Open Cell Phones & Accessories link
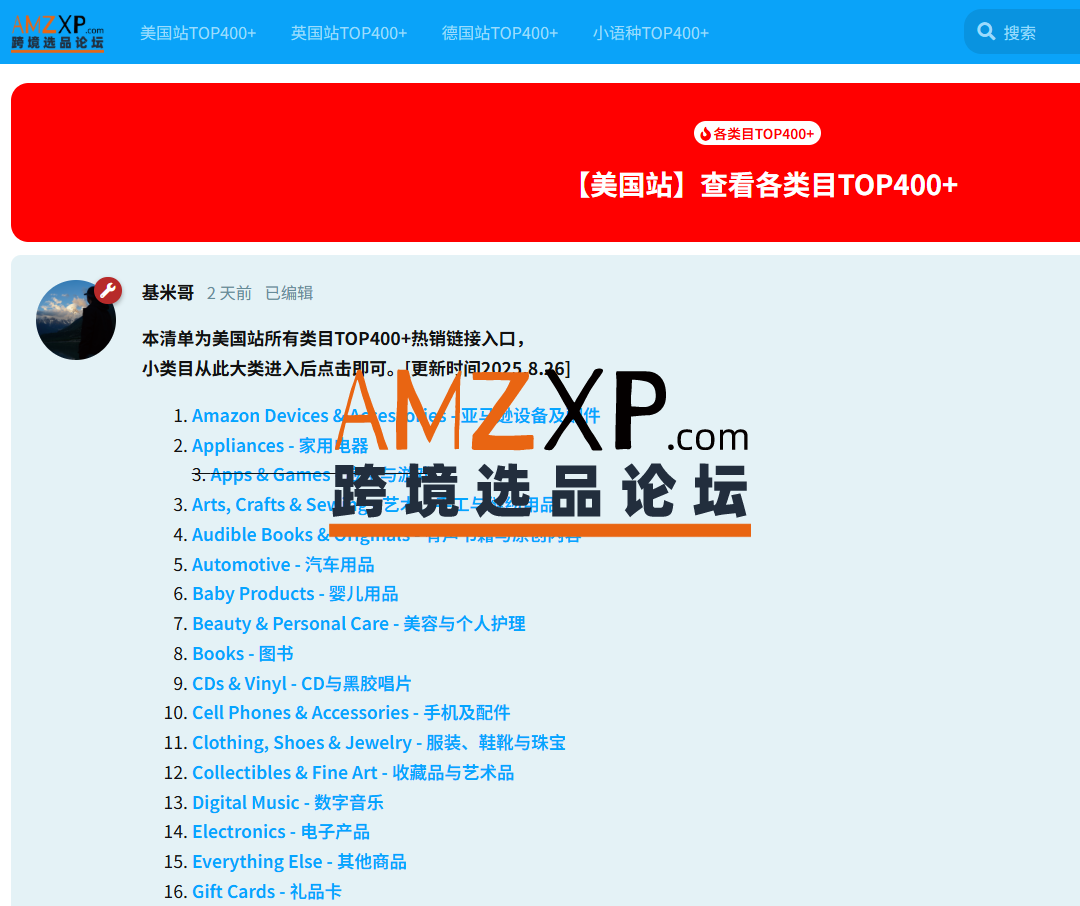This screenshot has width=1080, height=906. pos(351,713)
